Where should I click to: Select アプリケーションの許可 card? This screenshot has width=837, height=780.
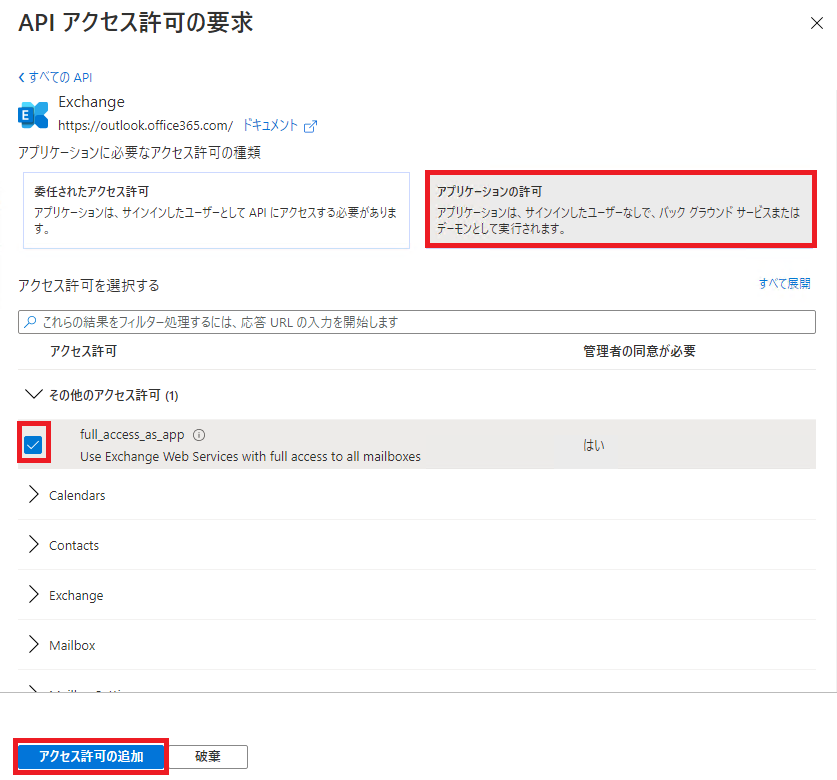[x=620, y=209]
